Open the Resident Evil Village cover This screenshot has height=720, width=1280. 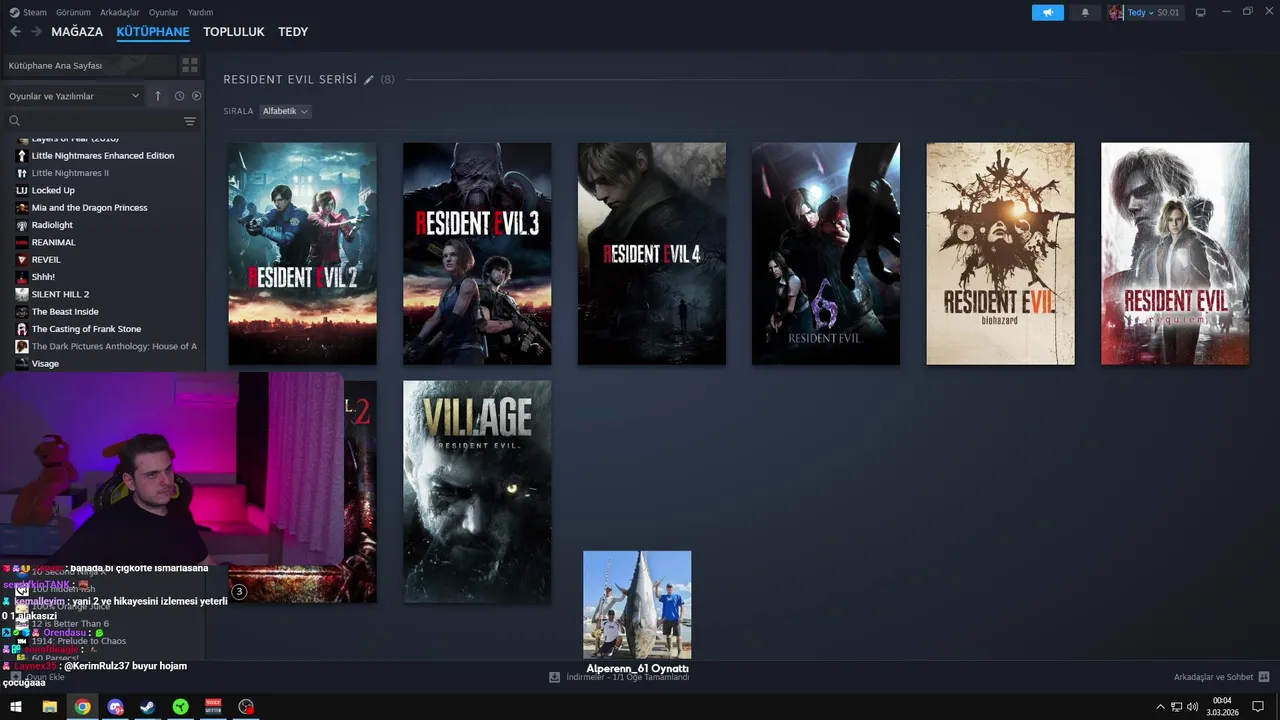coord(477,492)
